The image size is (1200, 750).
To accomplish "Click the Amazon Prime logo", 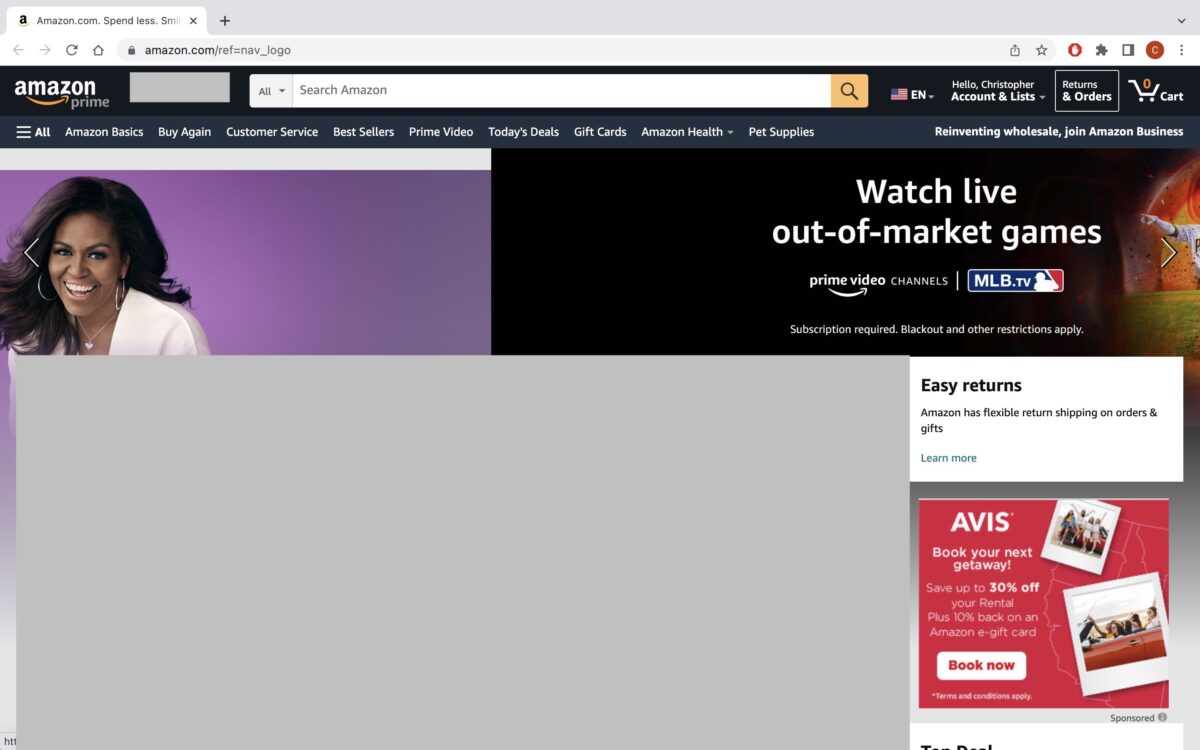I will pos(62,93).
